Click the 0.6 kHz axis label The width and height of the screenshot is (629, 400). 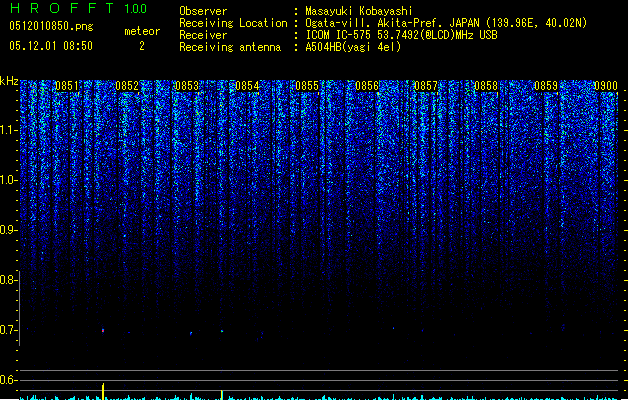[8, 380]
